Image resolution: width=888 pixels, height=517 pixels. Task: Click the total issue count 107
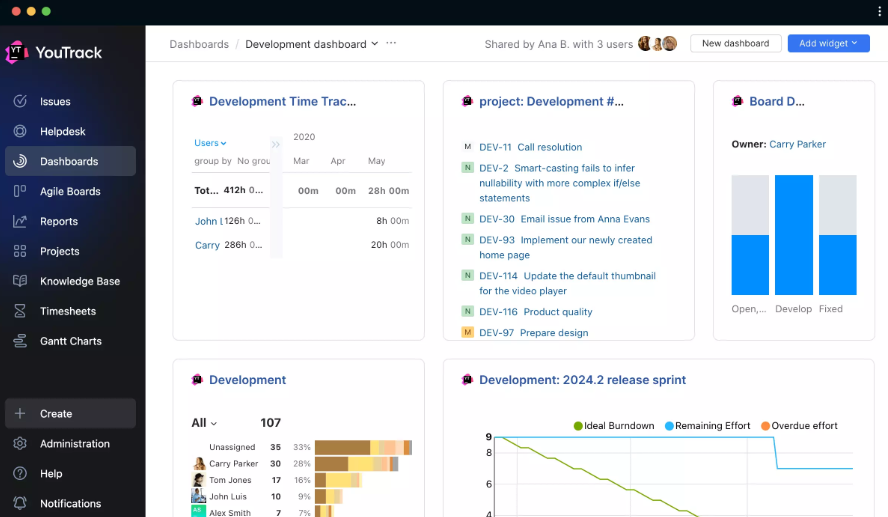[270, 423]
